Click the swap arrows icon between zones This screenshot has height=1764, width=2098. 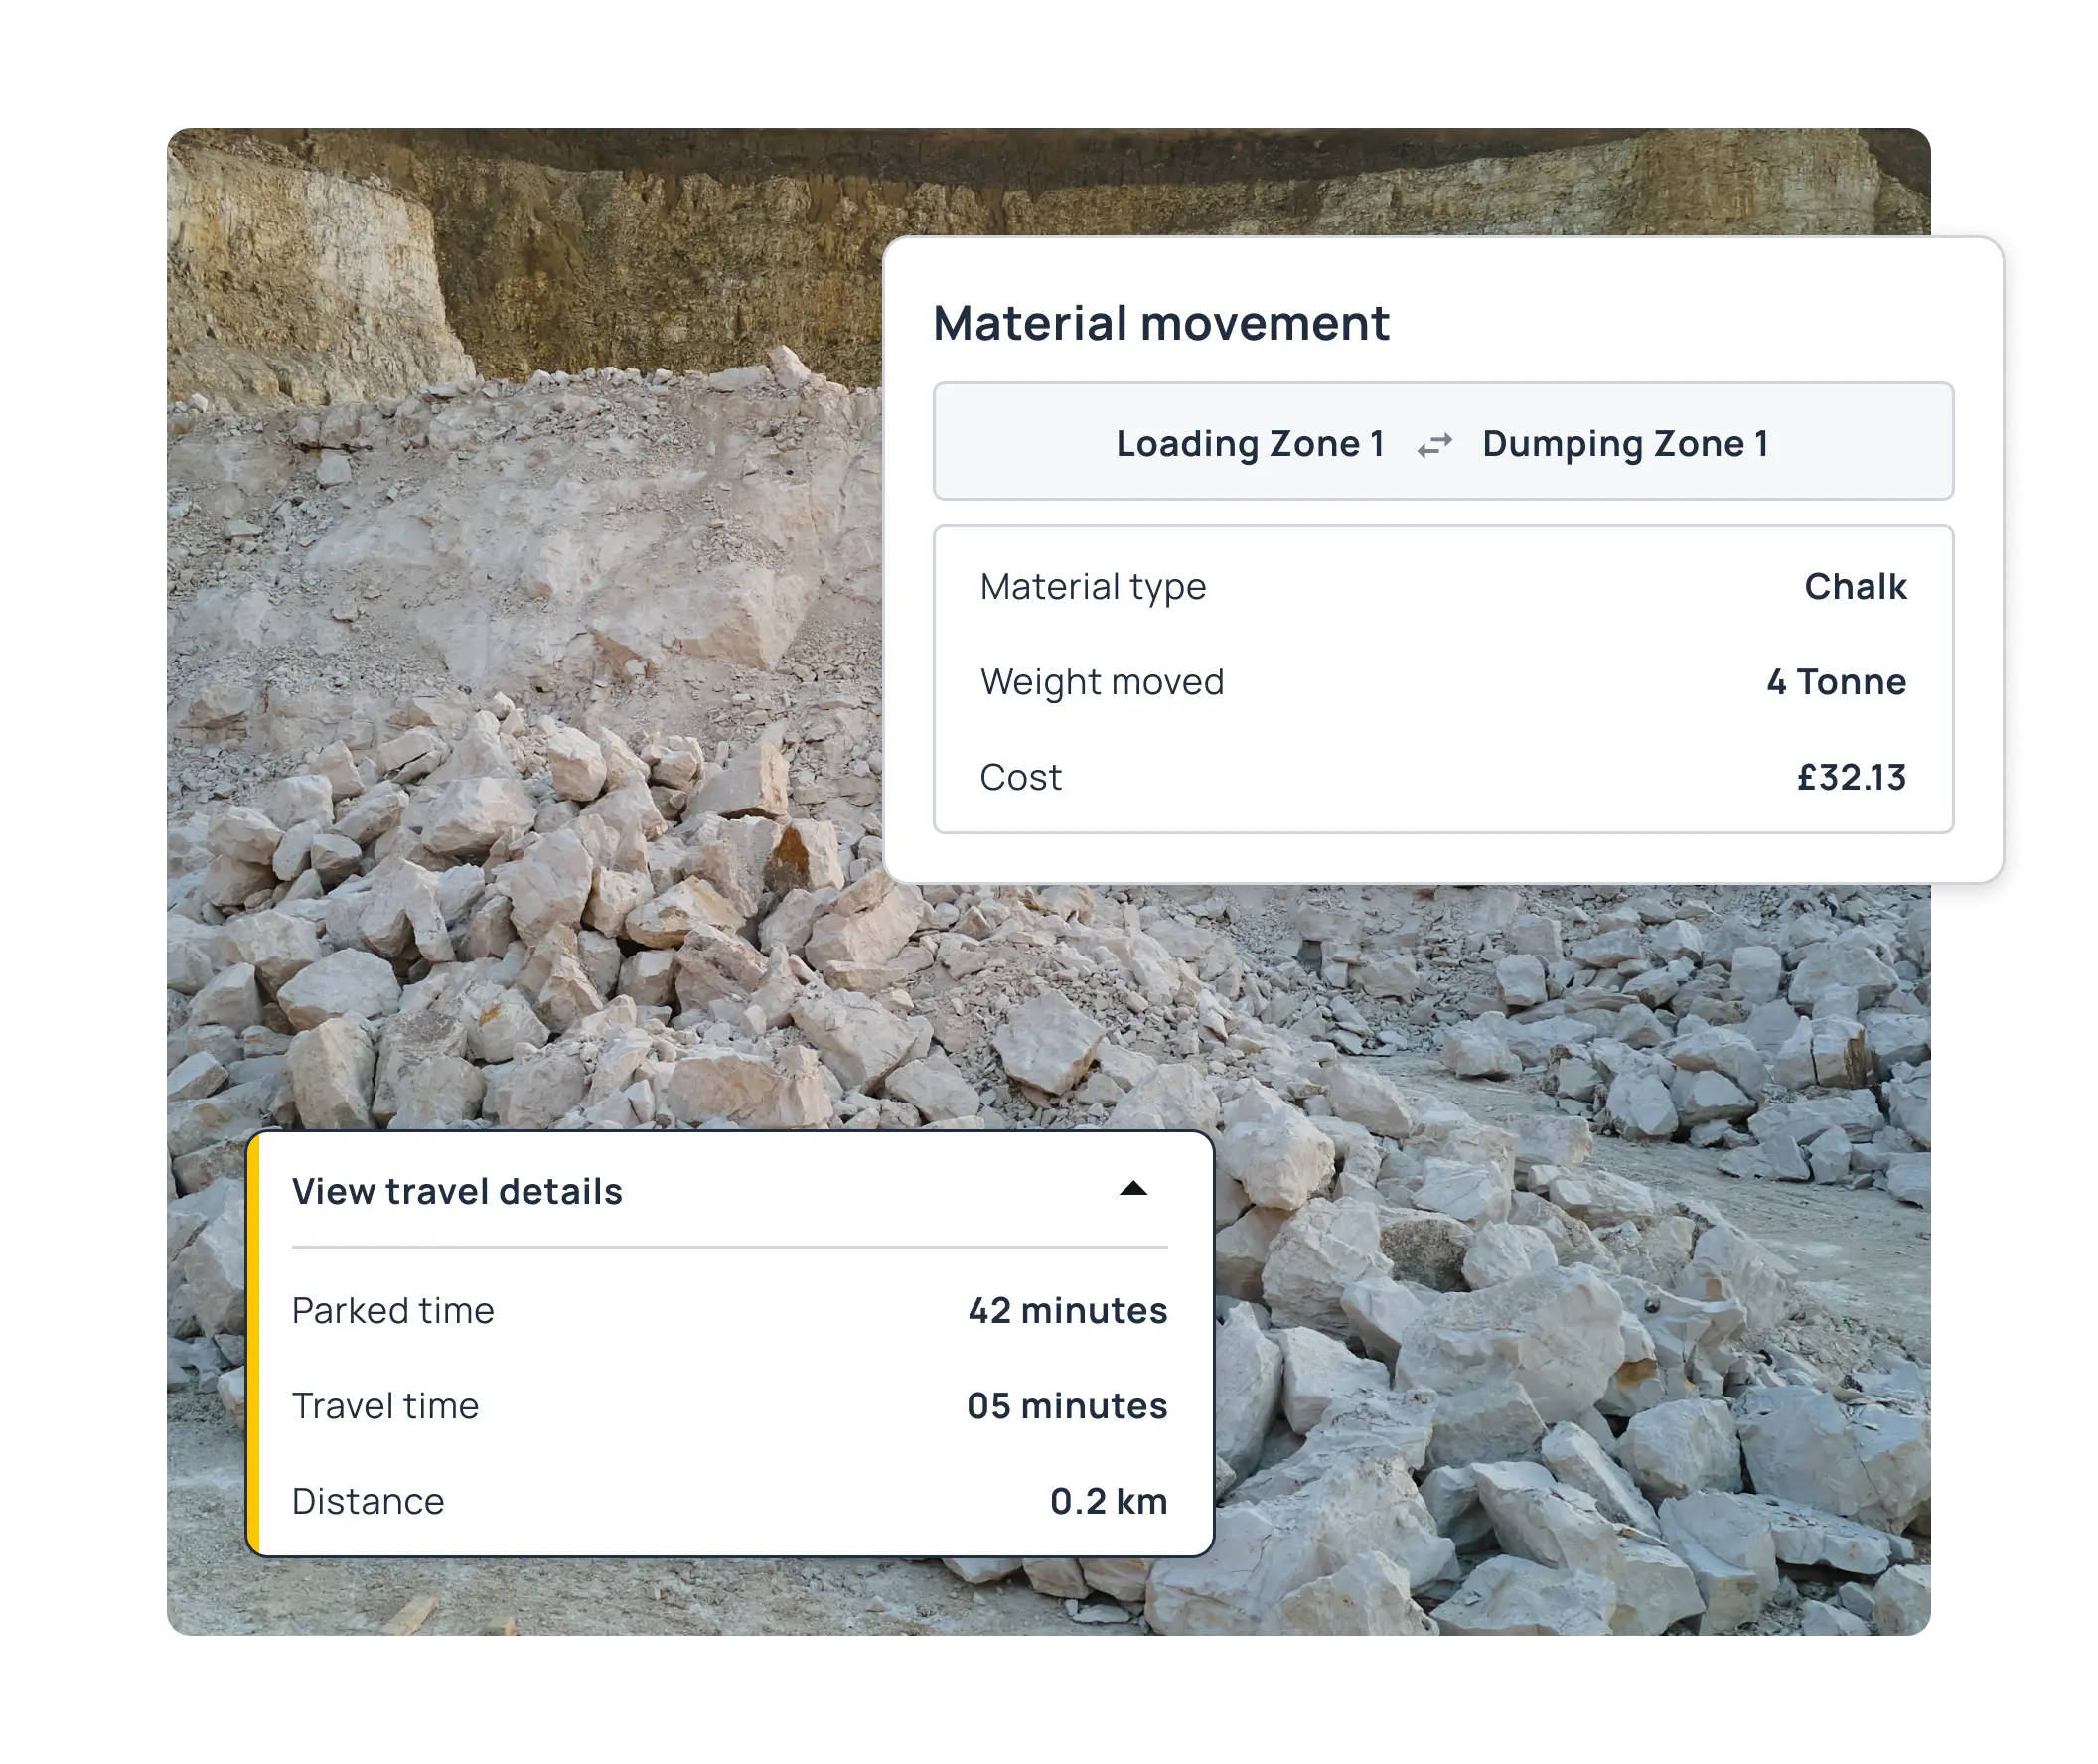(x=1434, y=445)
